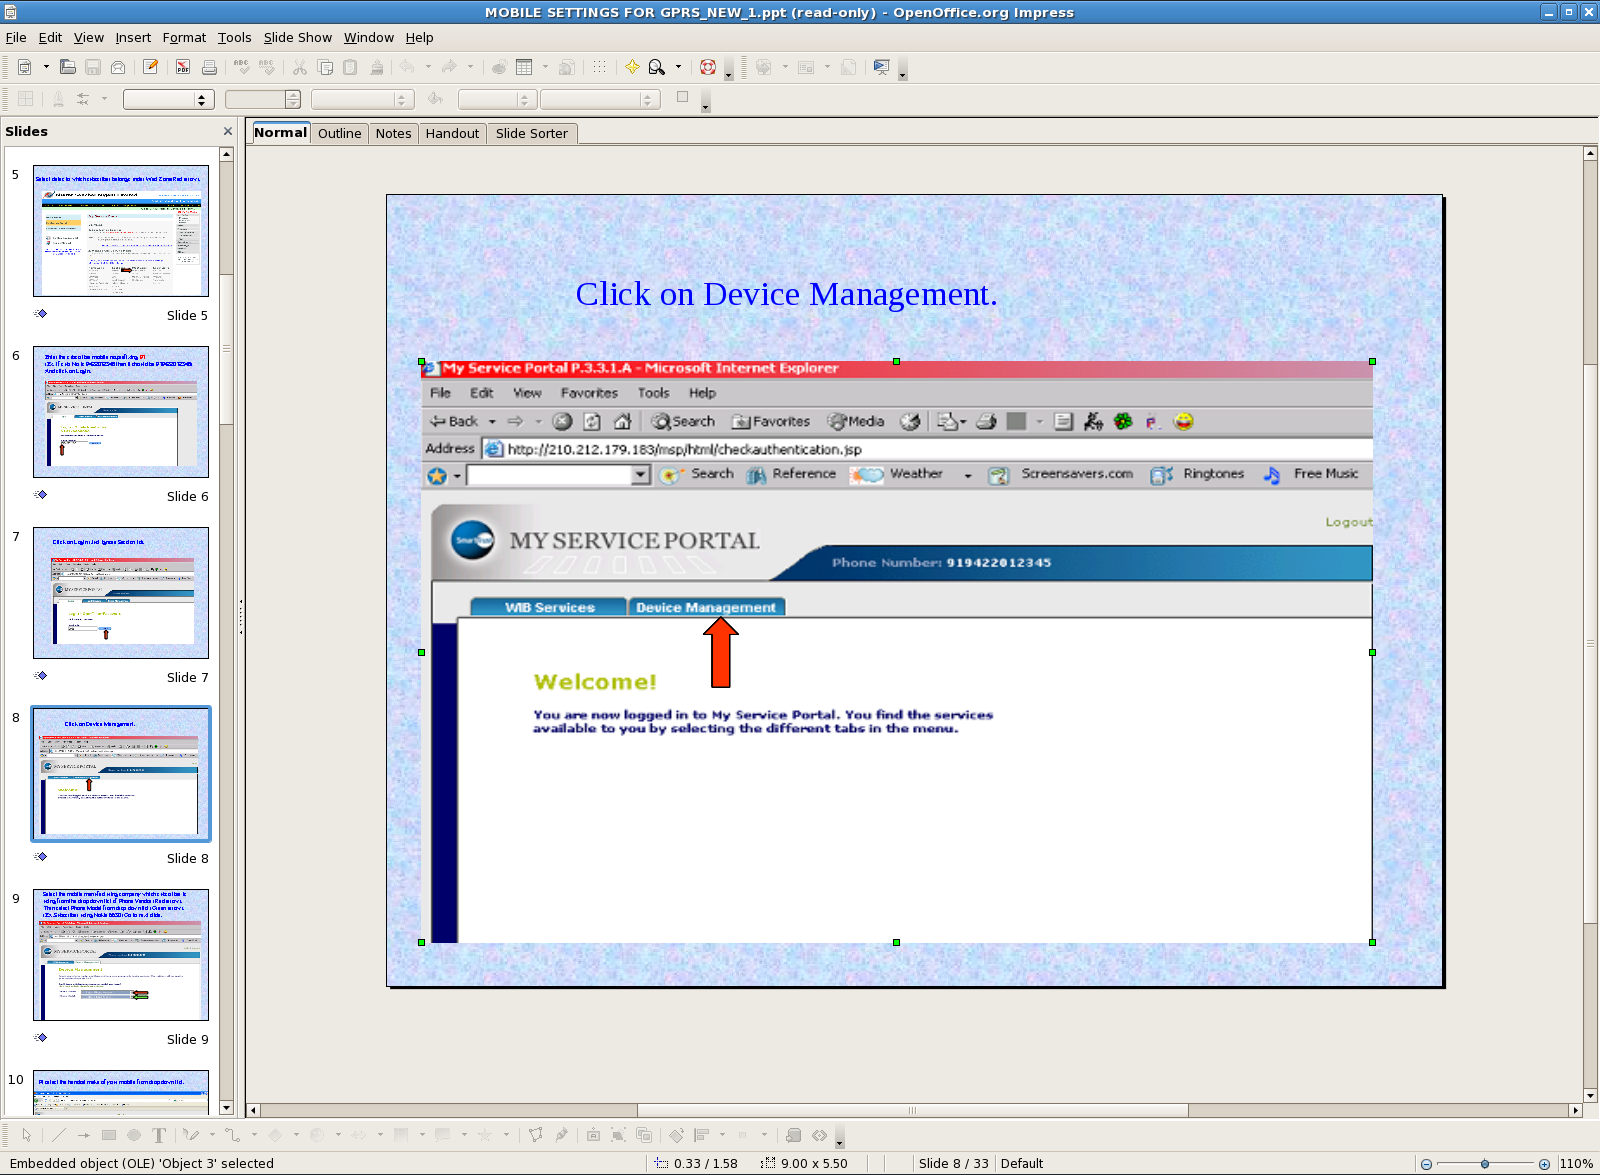The image size is (1600, 1175).
Task: Select Slide 9 thumbnail
Action: [121, 955]
